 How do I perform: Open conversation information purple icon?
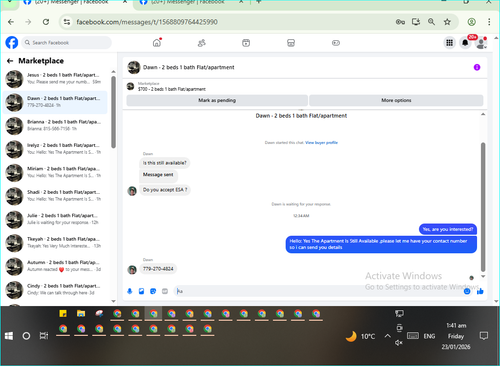[x=477, y=67]
